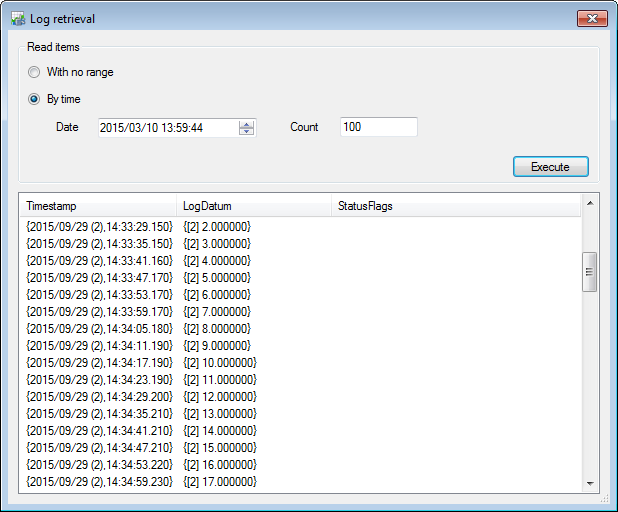
Task: Select the row with timestamp 14:33:29.150
Action: pos(99,227)
